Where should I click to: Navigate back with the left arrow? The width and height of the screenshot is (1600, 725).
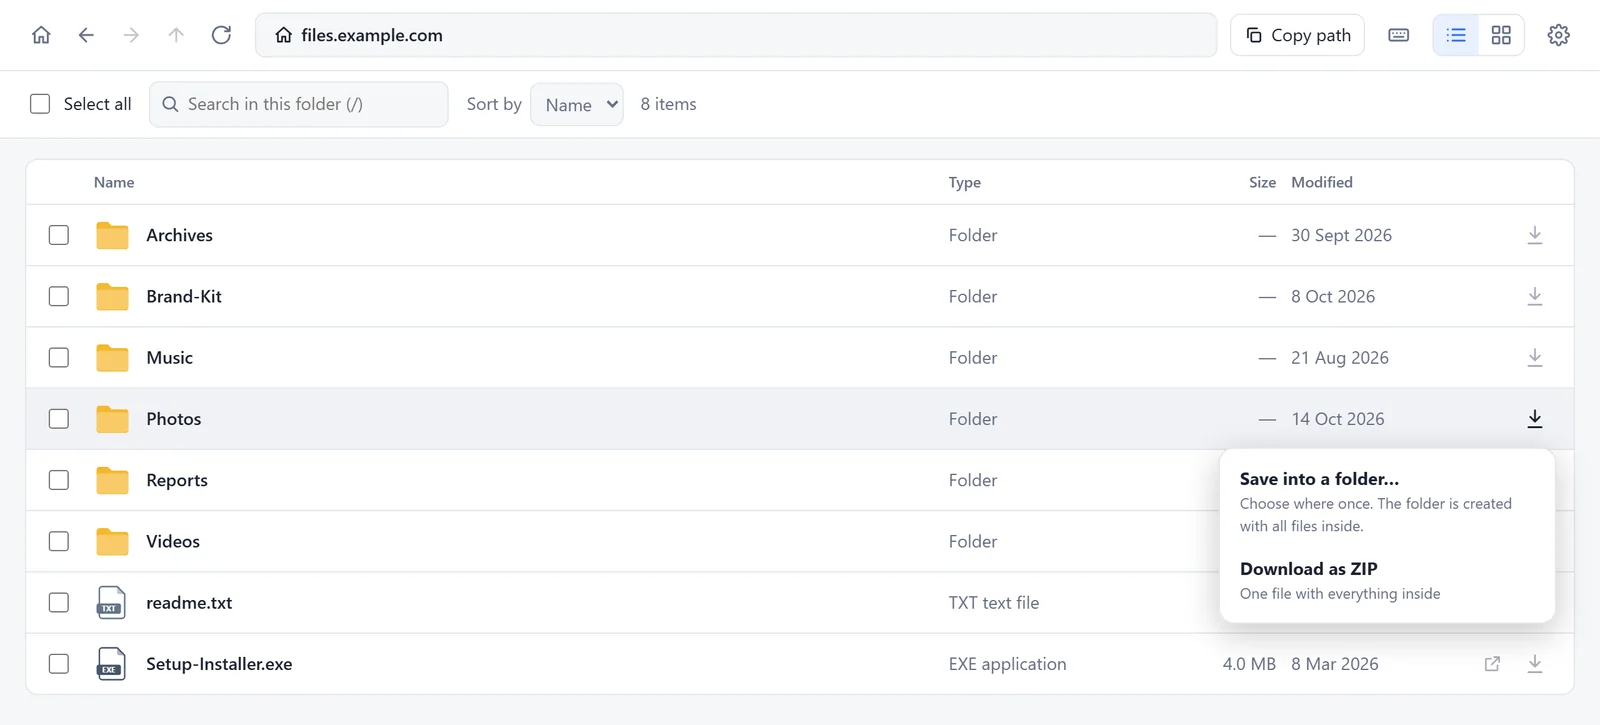[86, 35]
